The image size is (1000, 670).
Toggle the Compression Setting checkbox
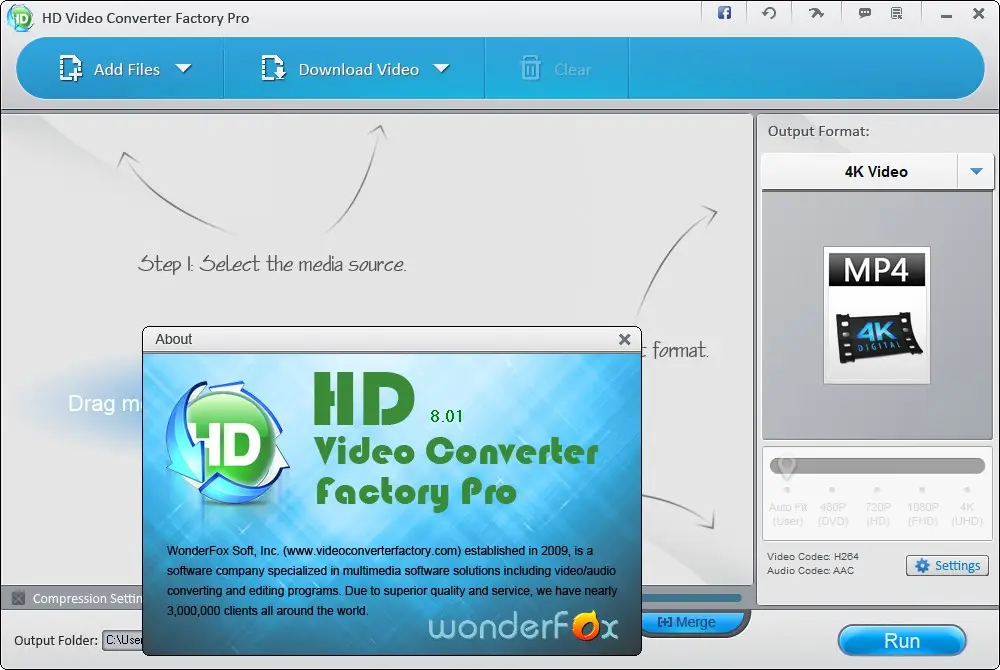[18, 598]
